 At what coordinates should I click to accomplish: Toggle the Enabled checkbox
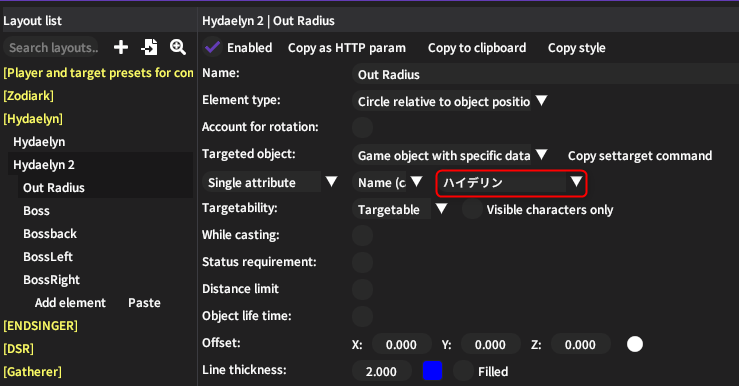coord(213,47)
